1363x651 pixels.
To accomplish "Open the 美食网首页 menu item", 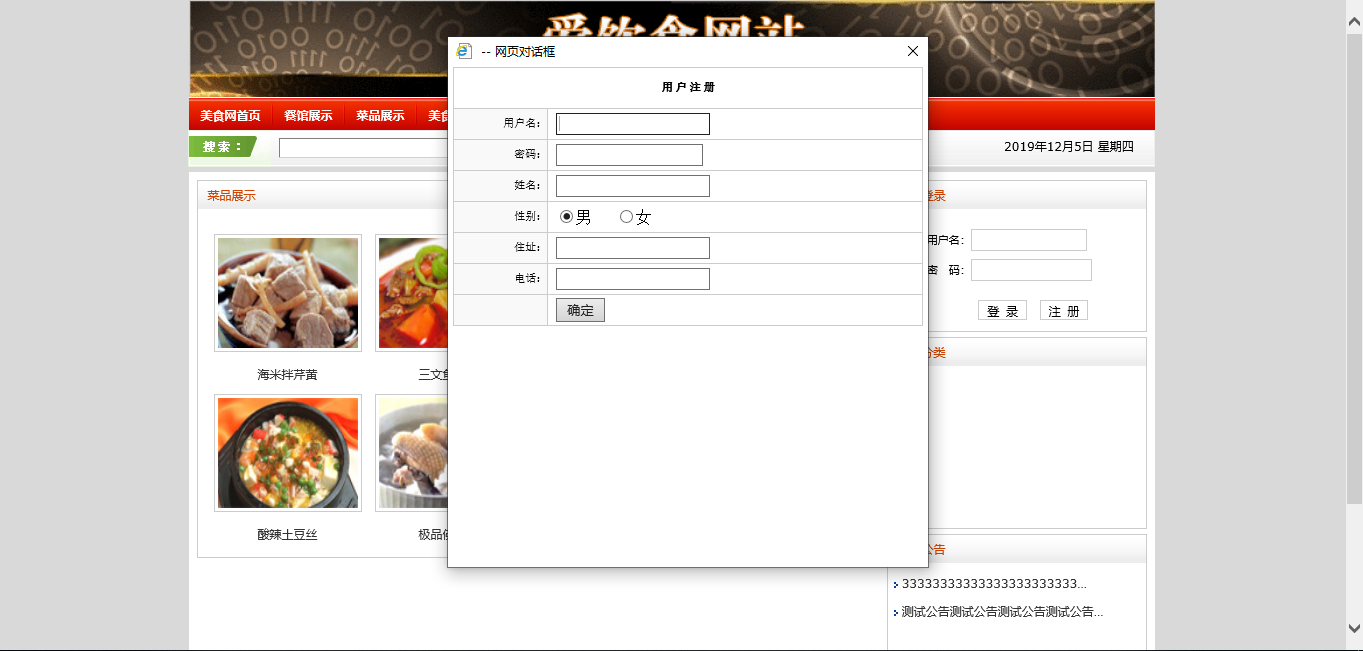I will tap(230, 116).
